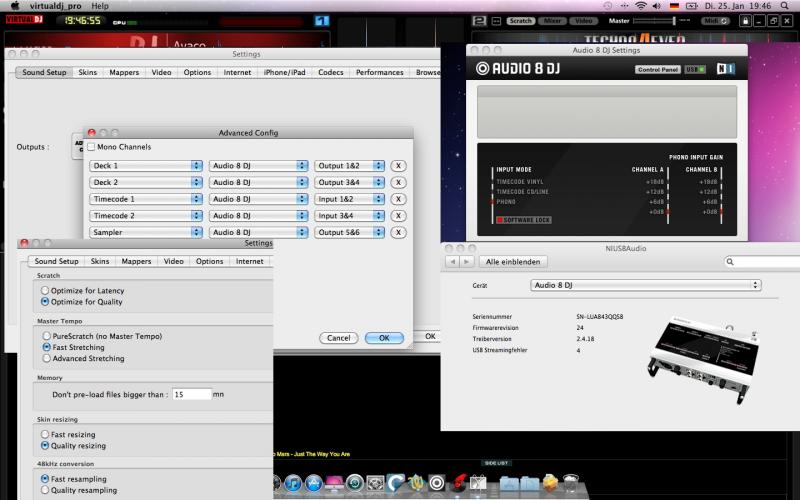Image resolution: width=800 pixels, height=500 pixels.
Task: Click the Audio 8 DJ circular logo
Action: pyautogui.click(x=482, y=68)
